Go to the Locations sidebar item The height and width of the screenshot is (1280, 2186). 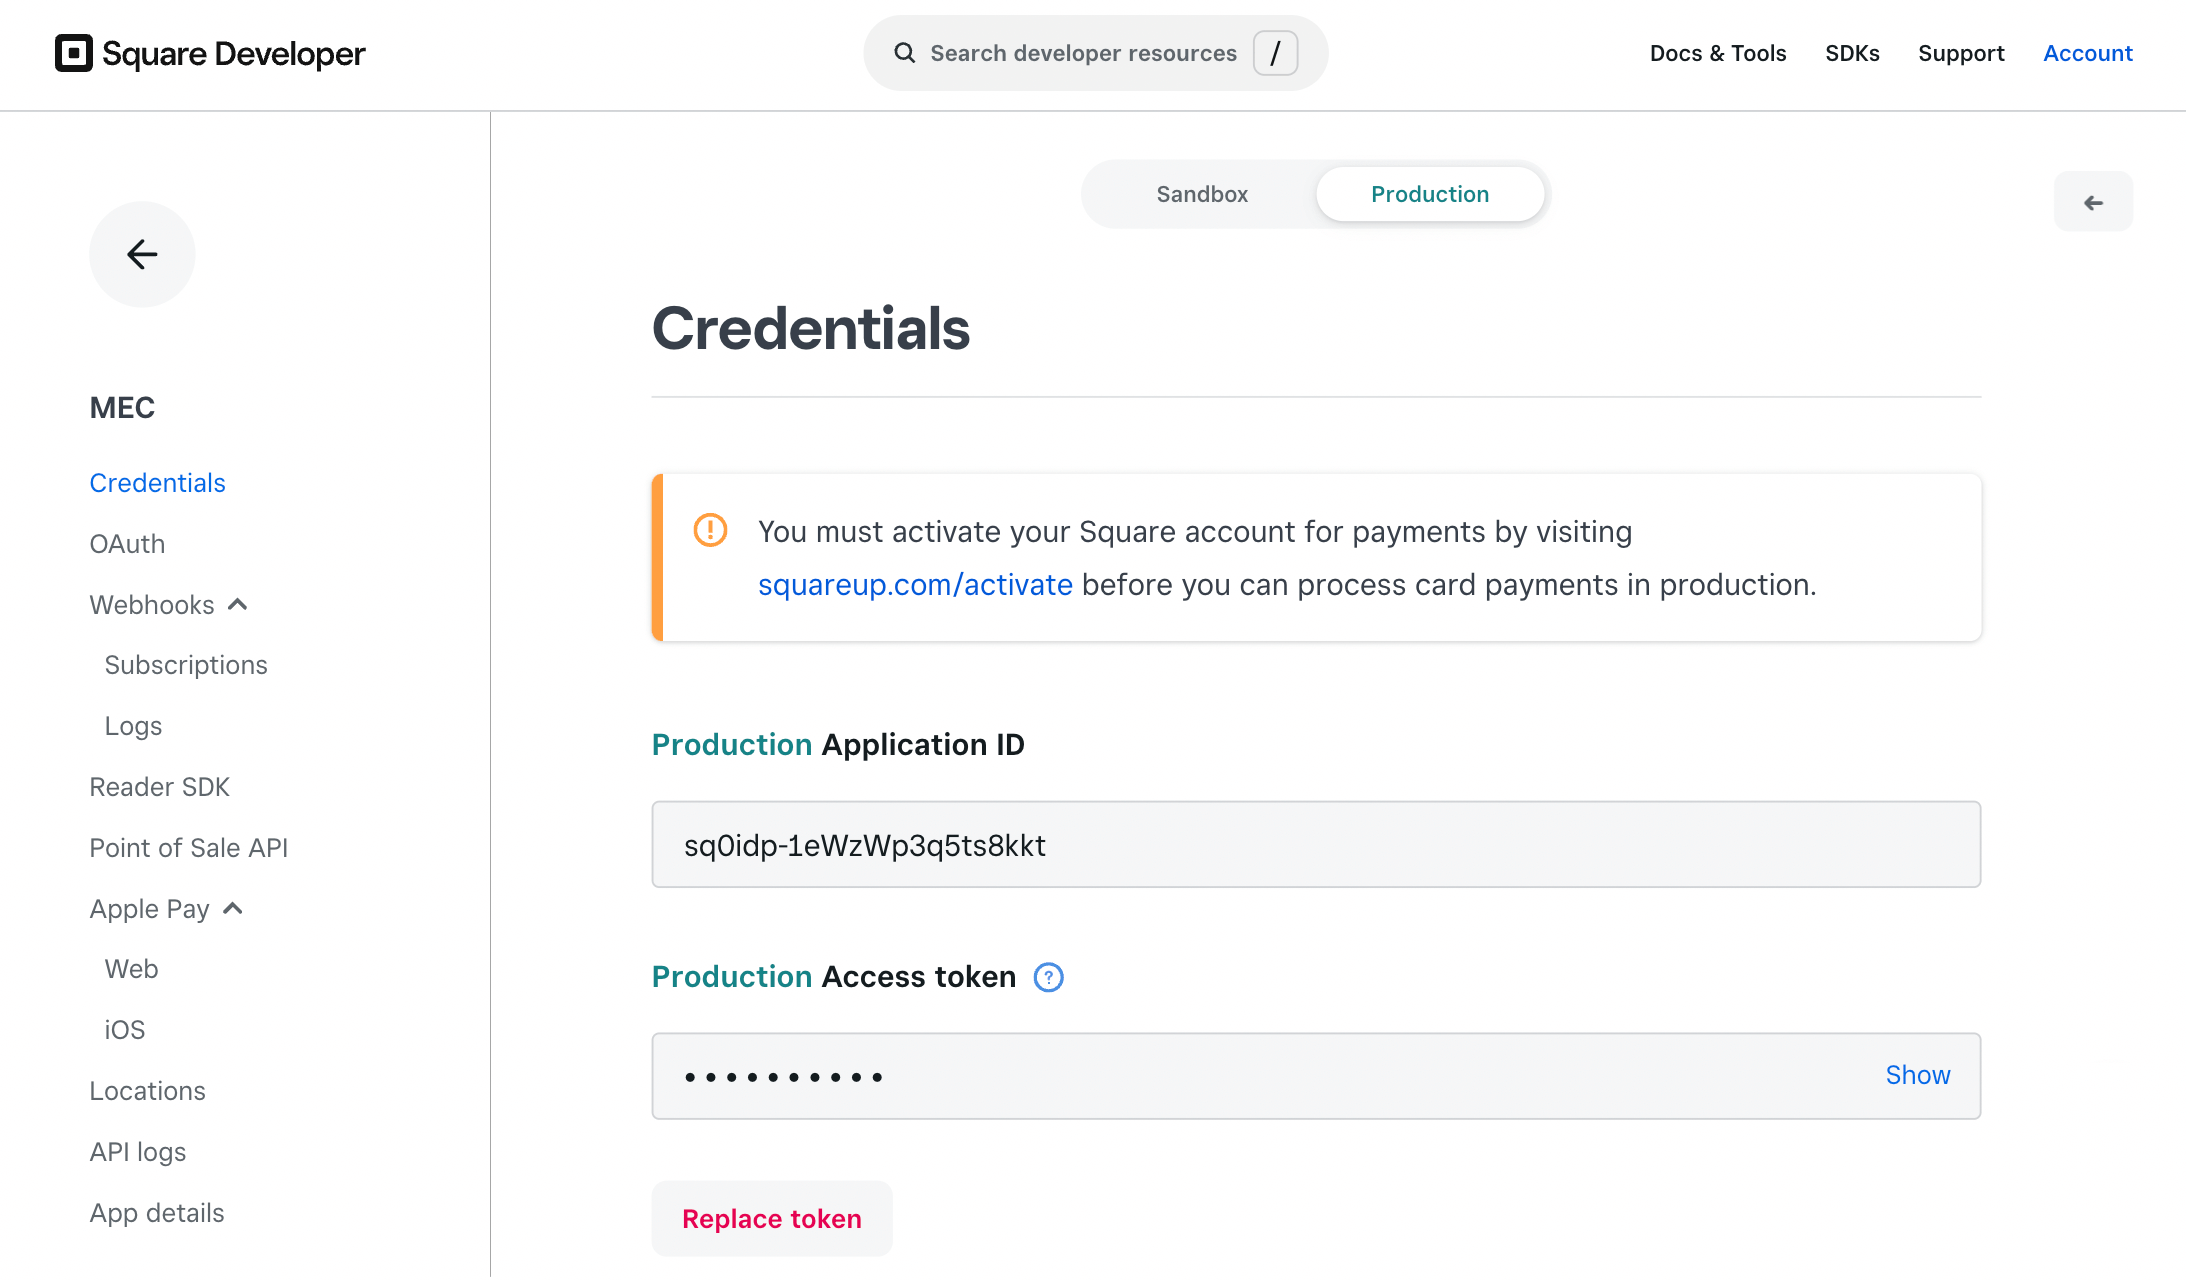click(x=147, y=1091)
